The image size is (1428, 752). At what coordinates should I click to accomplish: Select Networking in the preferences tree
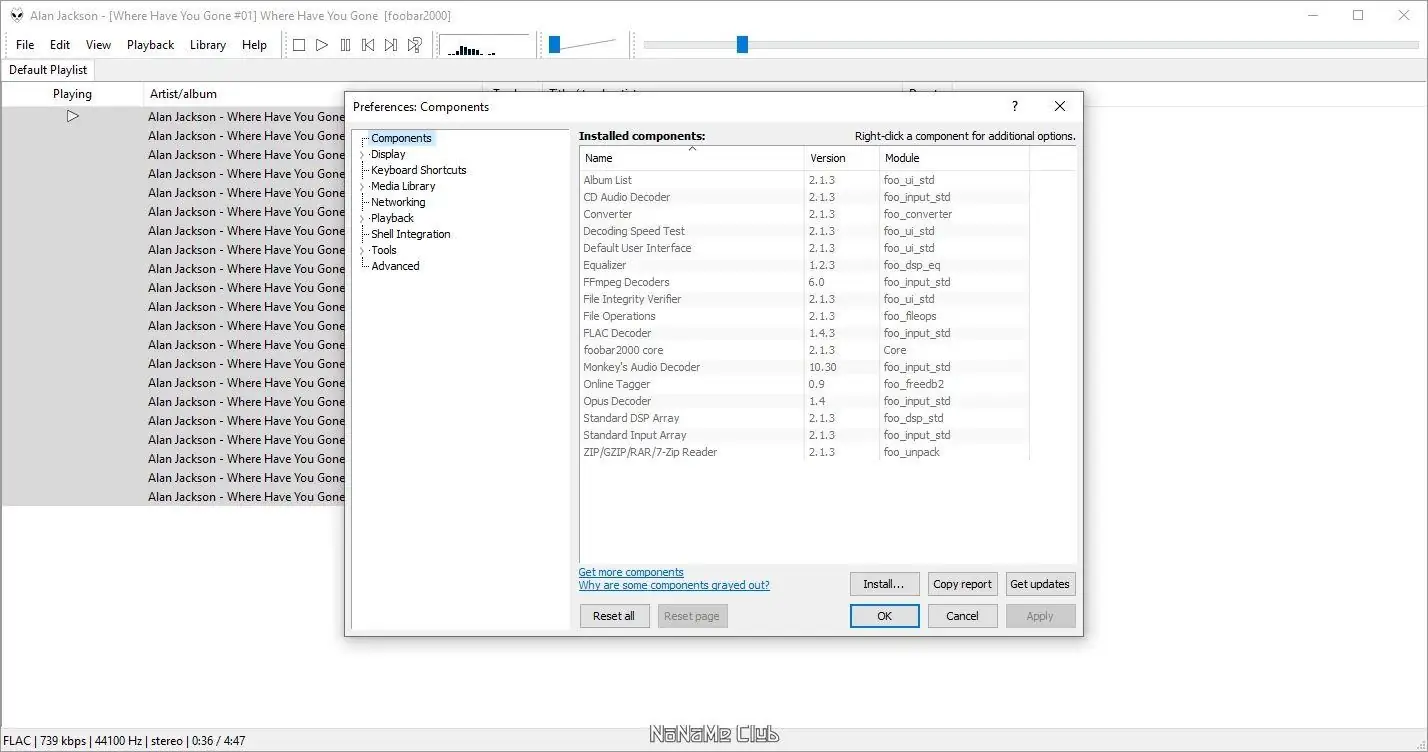(x=398, y=202)
